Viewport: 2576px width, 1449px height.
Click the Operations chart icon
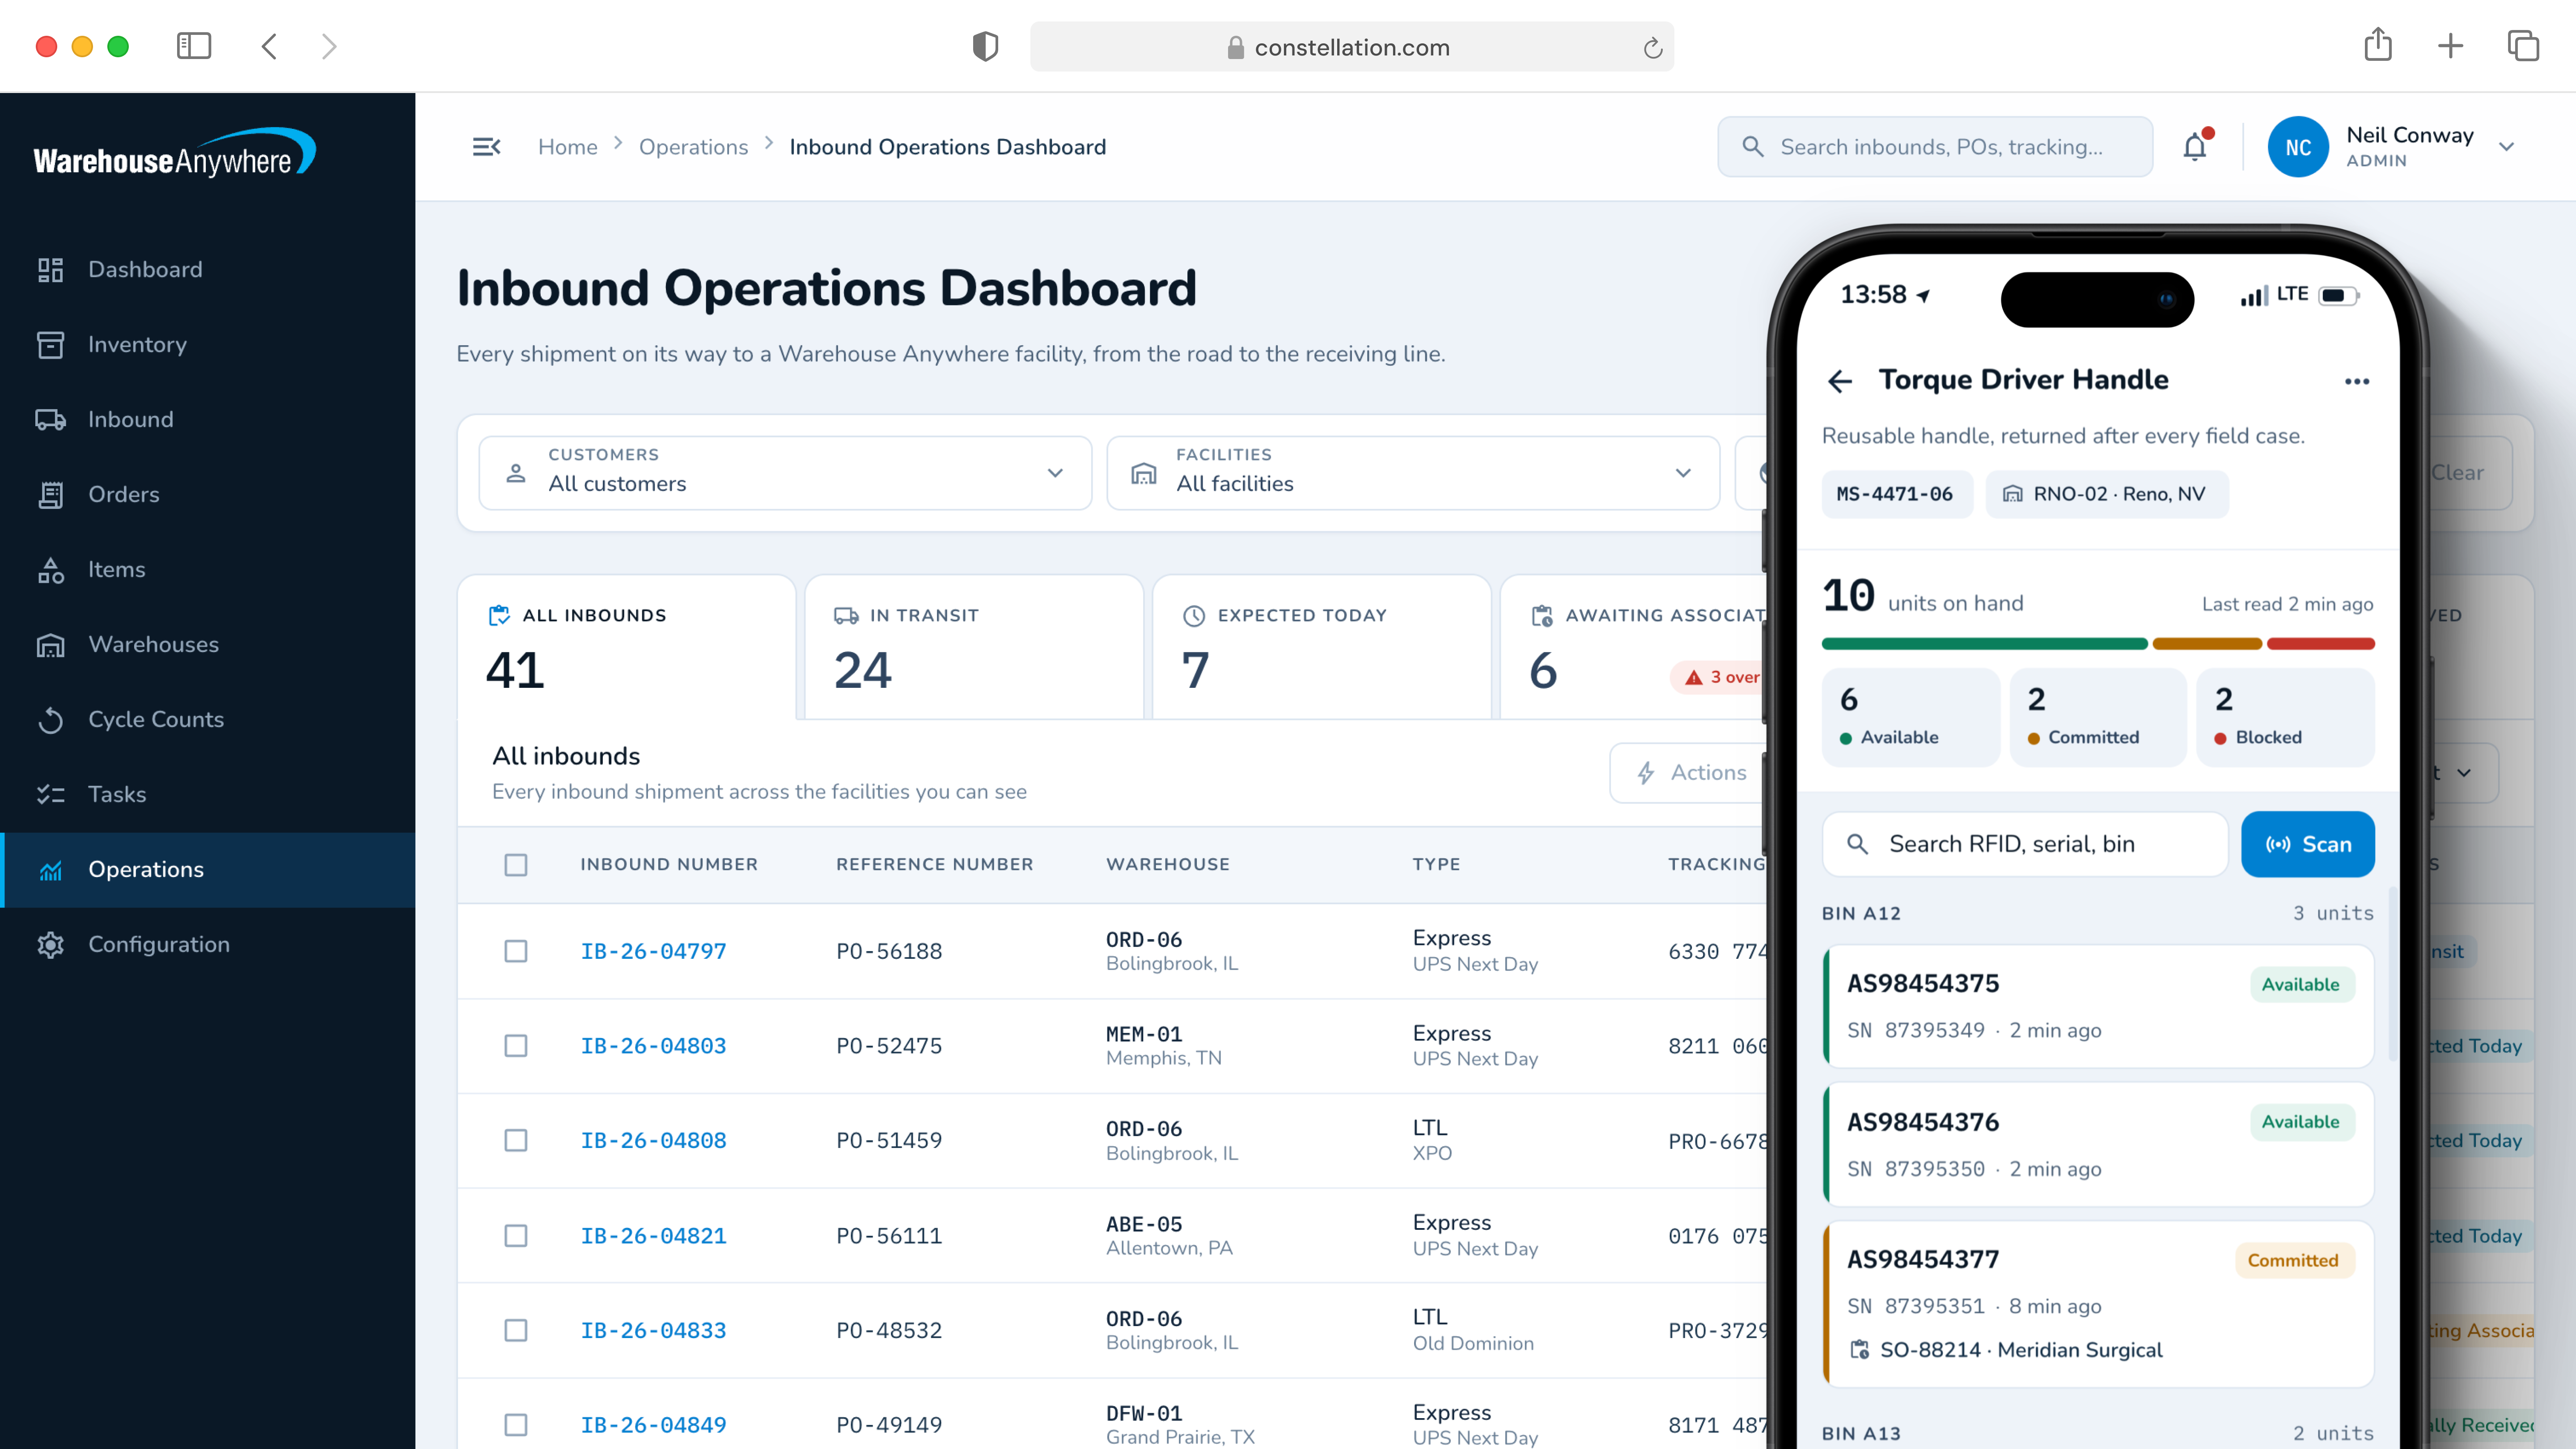point(50,870)
